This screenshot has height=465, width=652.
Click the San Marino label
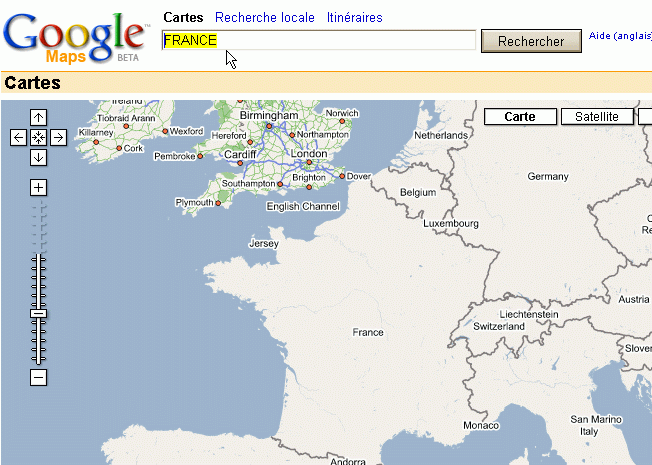(x=596, y=419)
